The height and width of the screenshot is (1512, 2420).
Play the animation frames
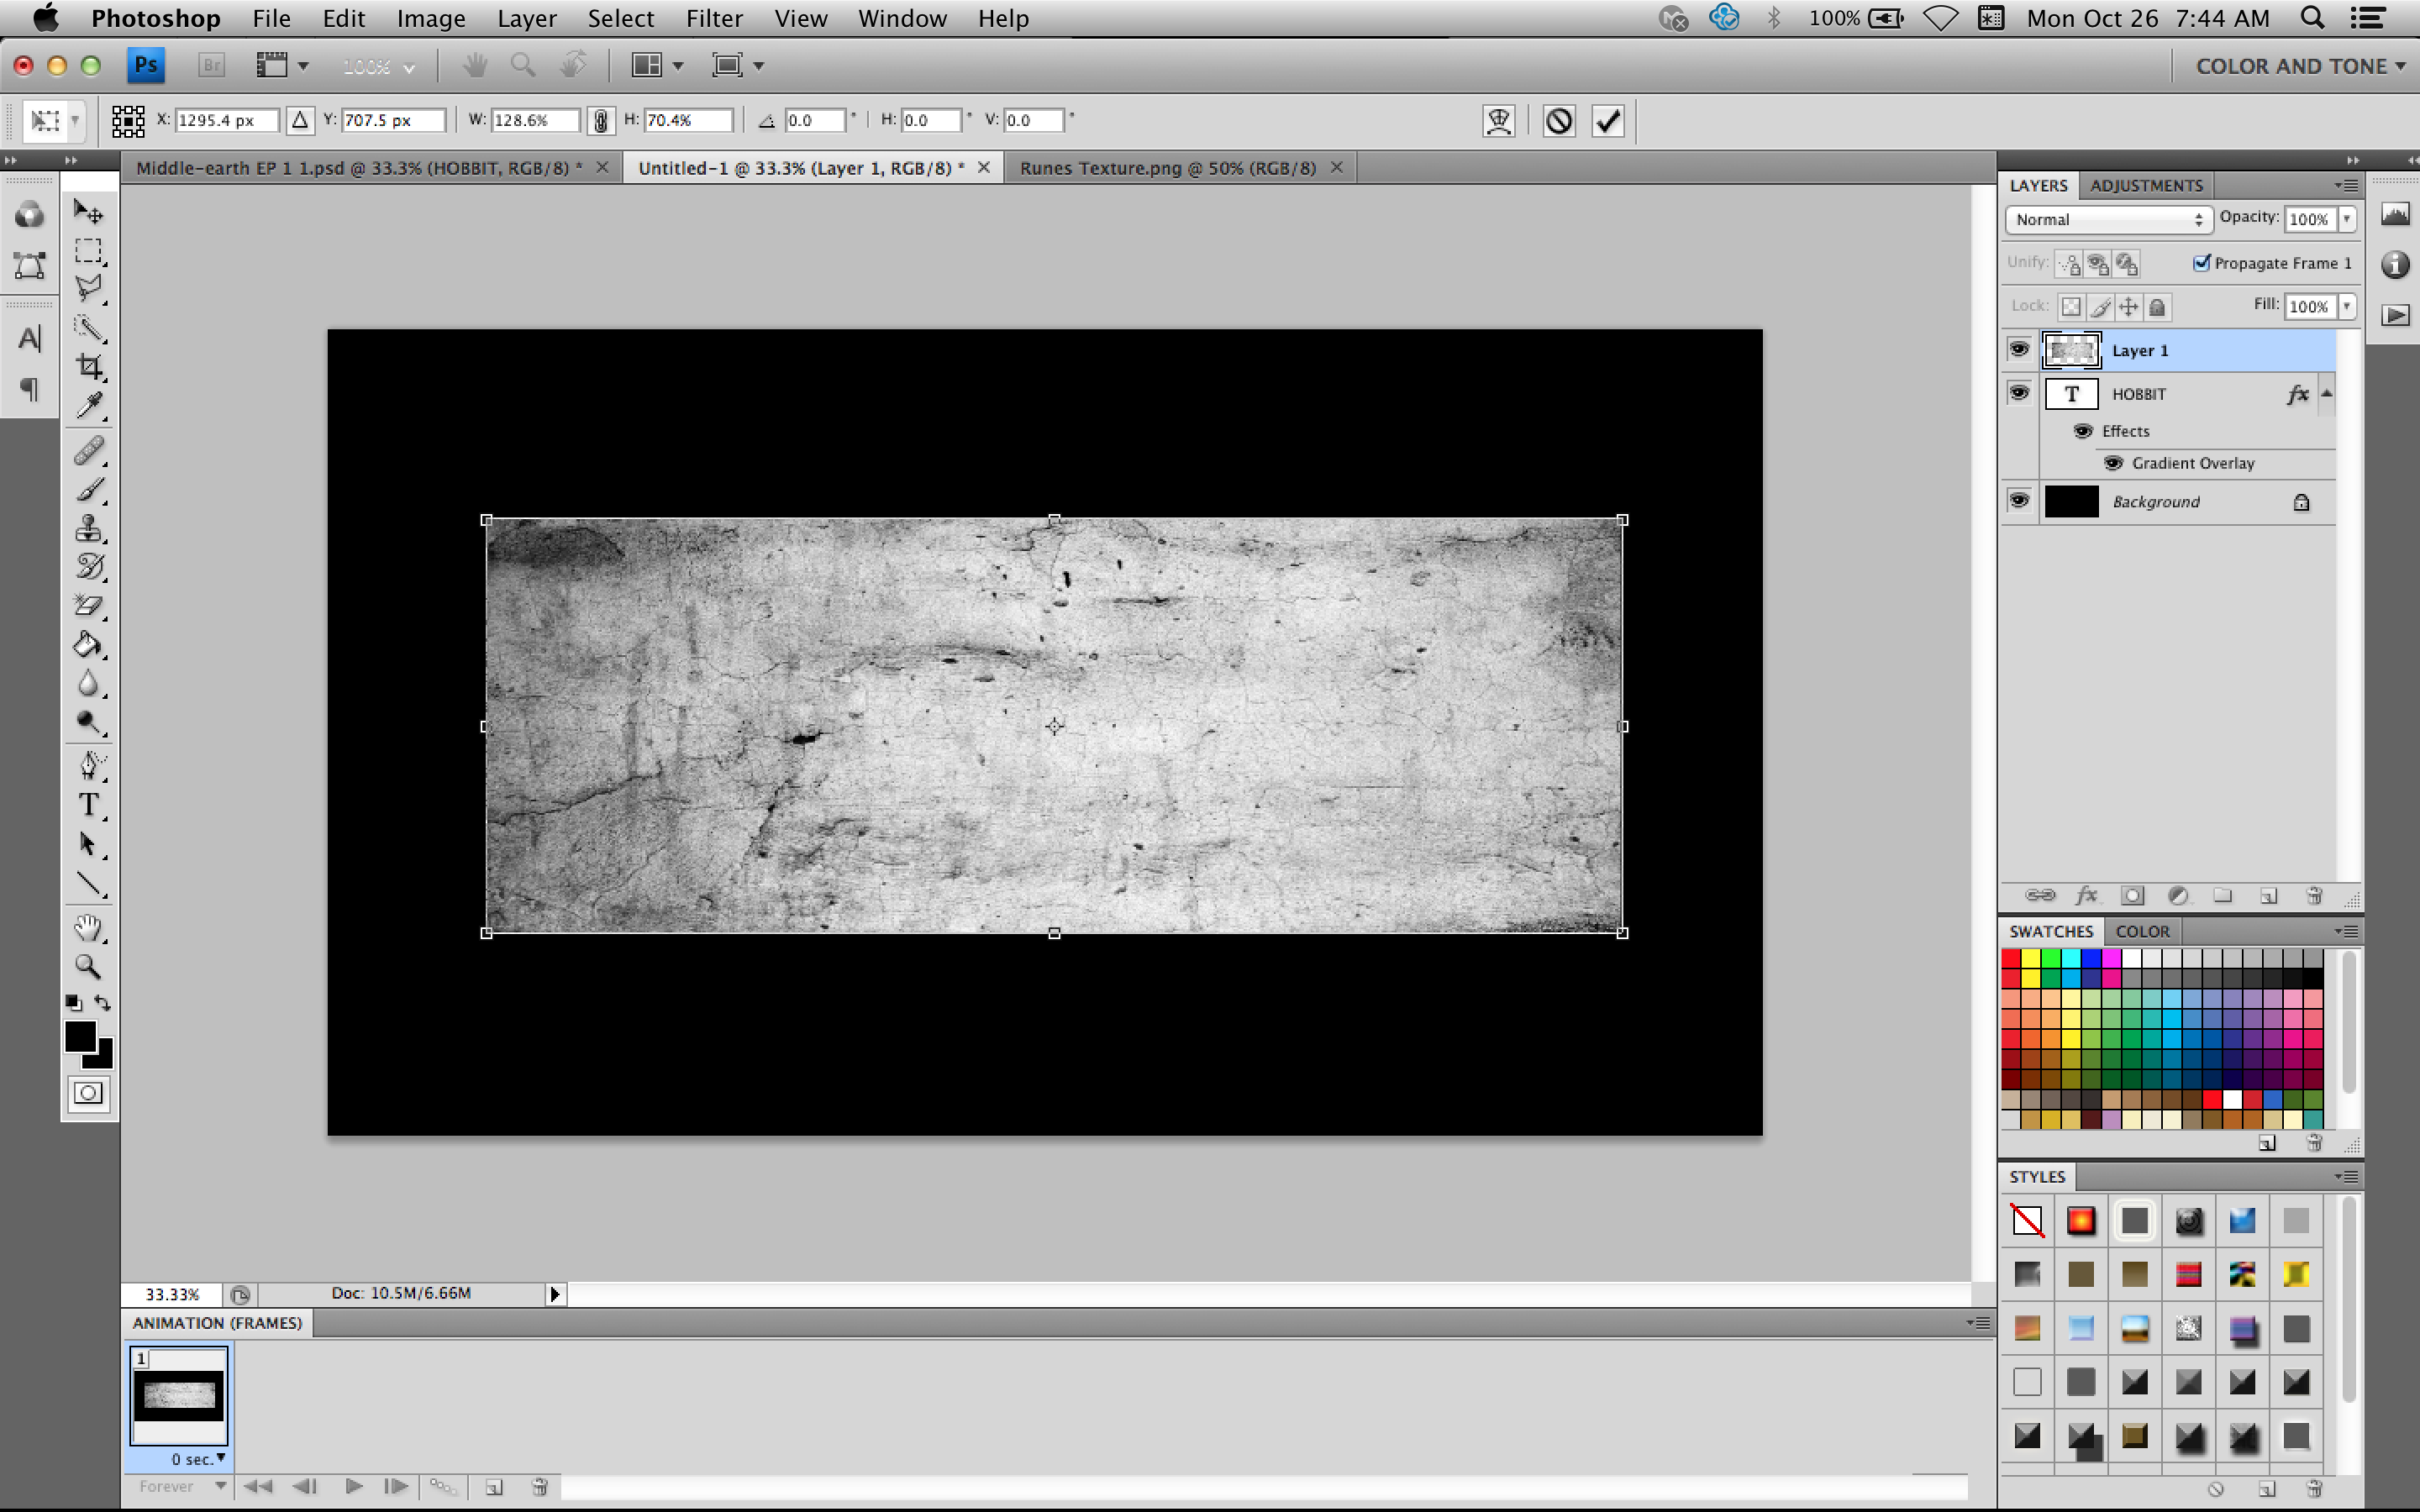[x=354, y=1486]
